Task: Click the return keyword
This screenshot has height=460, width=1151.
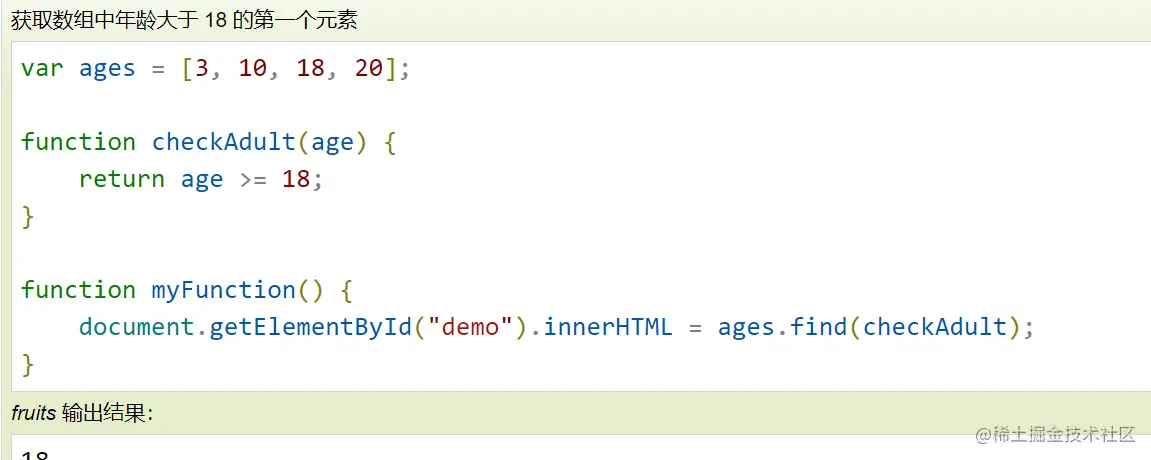Action: tap(121, 179)
